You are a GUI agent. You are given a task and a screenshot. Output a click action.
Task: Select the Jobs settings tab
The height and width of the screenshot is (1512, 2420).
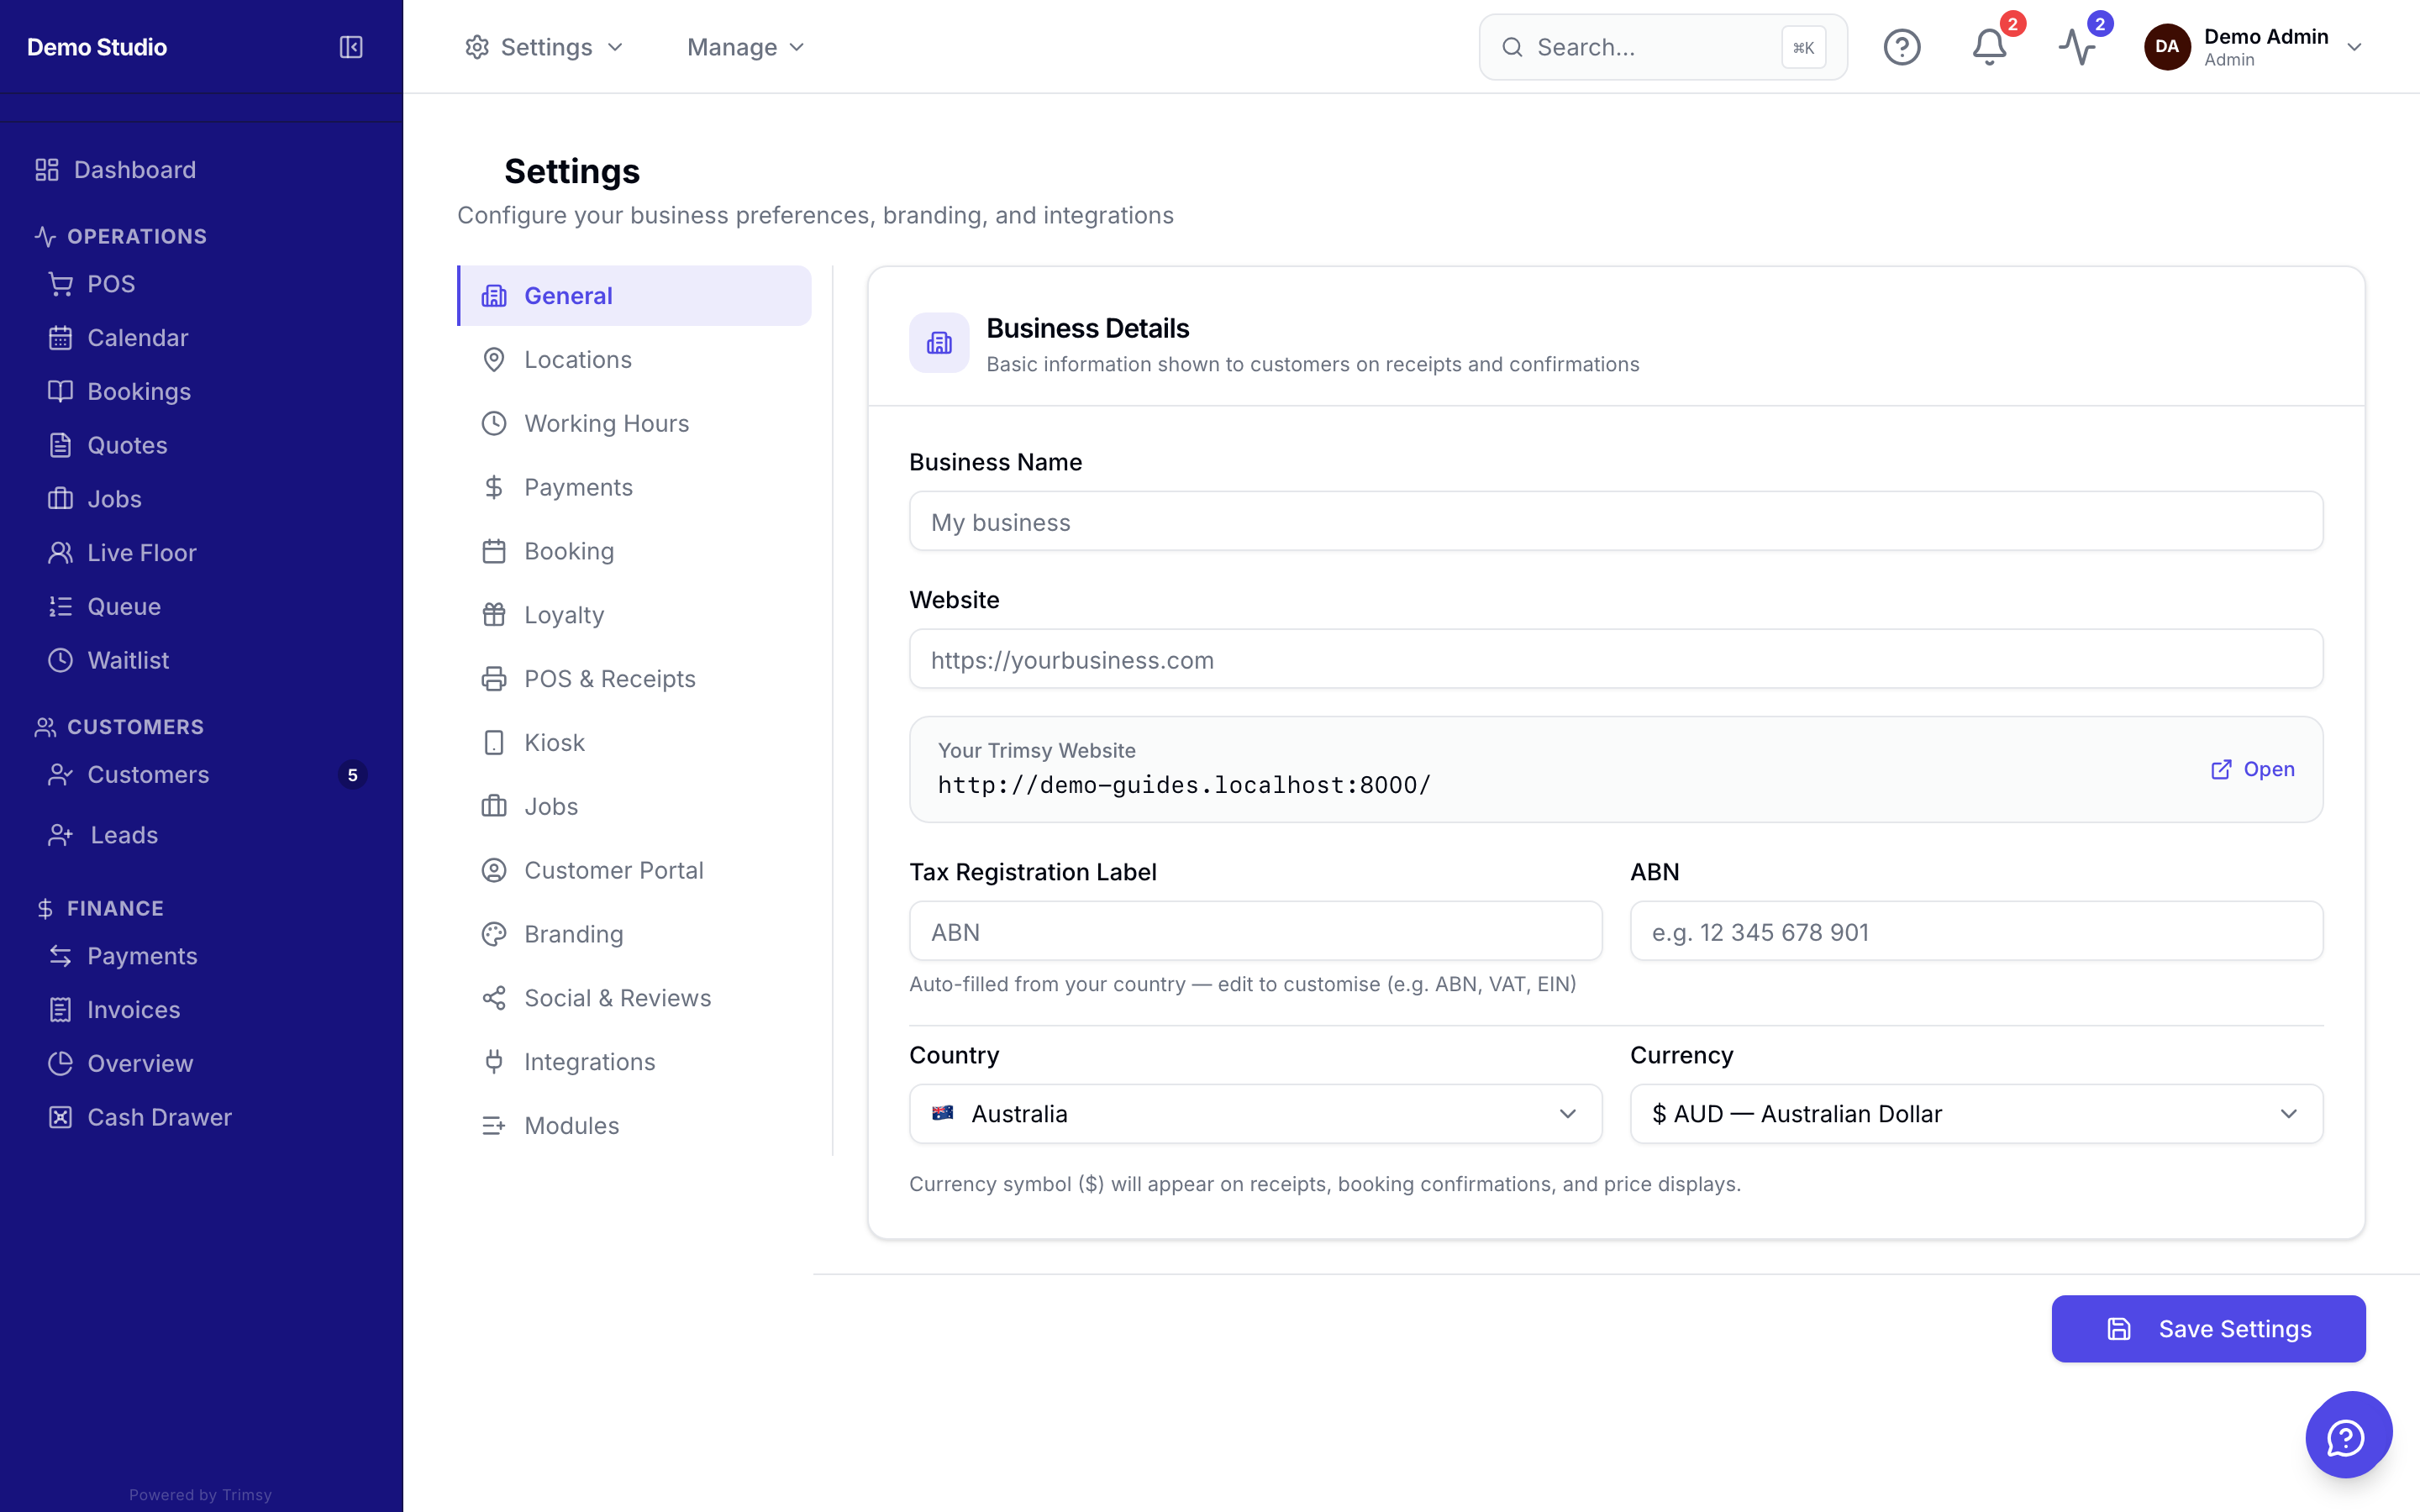click(x=634, y=806)
